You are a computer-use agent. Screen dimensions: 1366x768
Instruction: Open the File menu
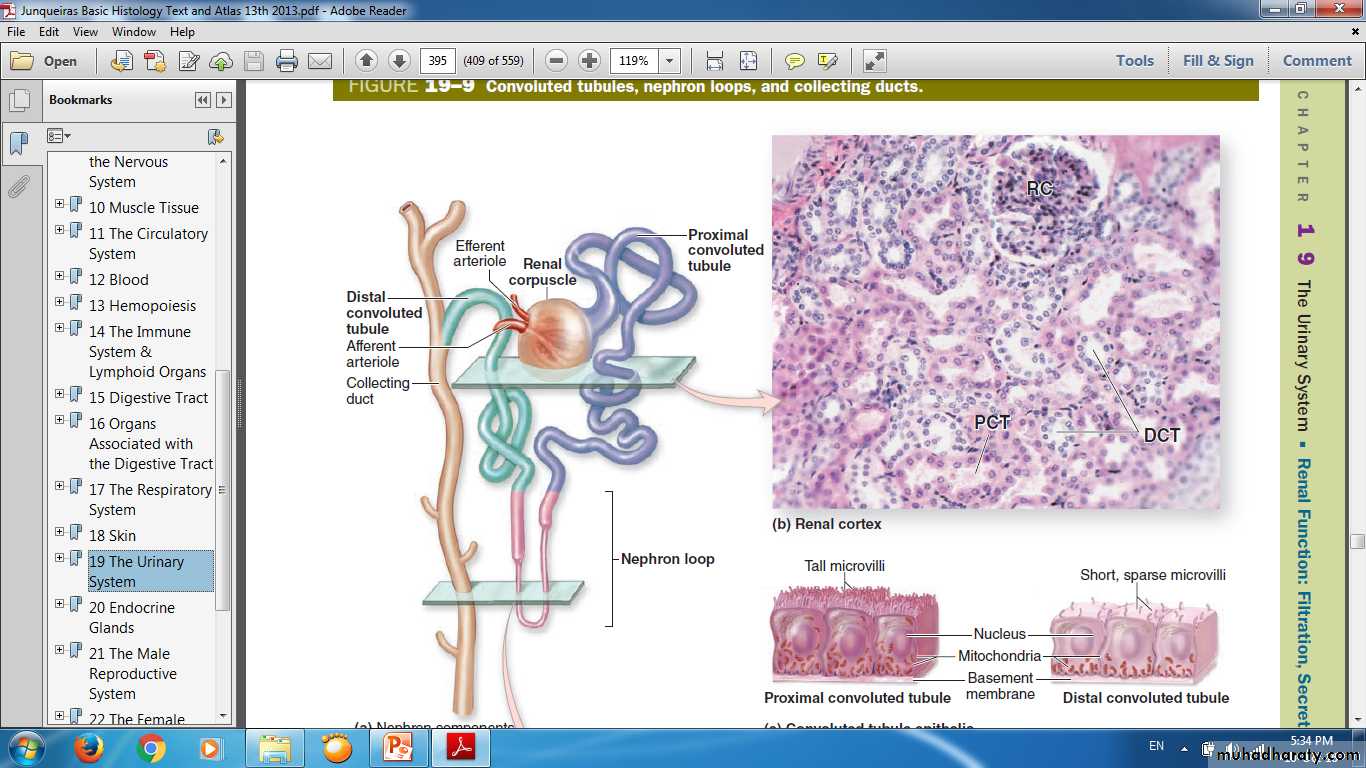pyautogui.click(x=16, y=32)
